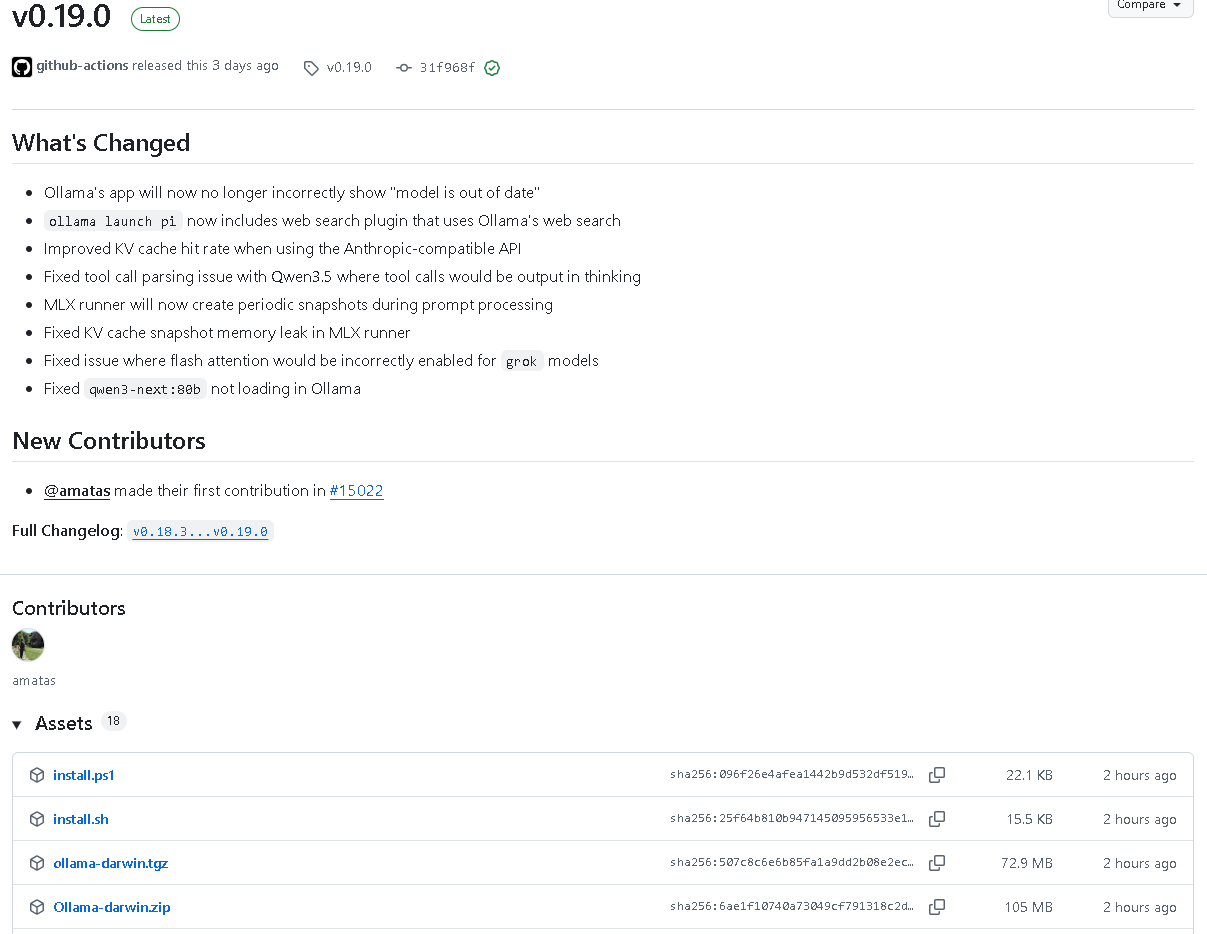Open the v0.18.3...v0.19.0 changelog link
Image resolution: width=1207 pixels, height=934 pixels.
200,532
